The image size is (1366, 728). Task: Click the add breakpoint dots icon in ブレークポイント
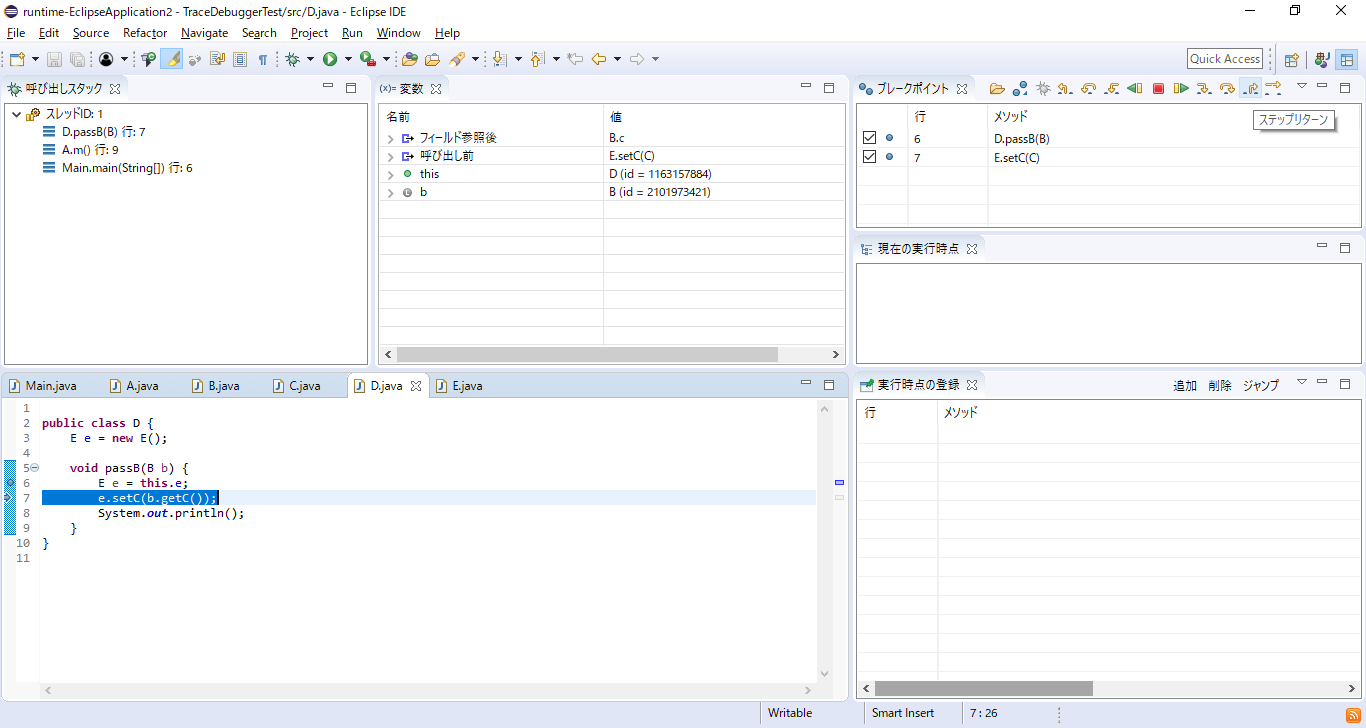tap(1020, 88)
